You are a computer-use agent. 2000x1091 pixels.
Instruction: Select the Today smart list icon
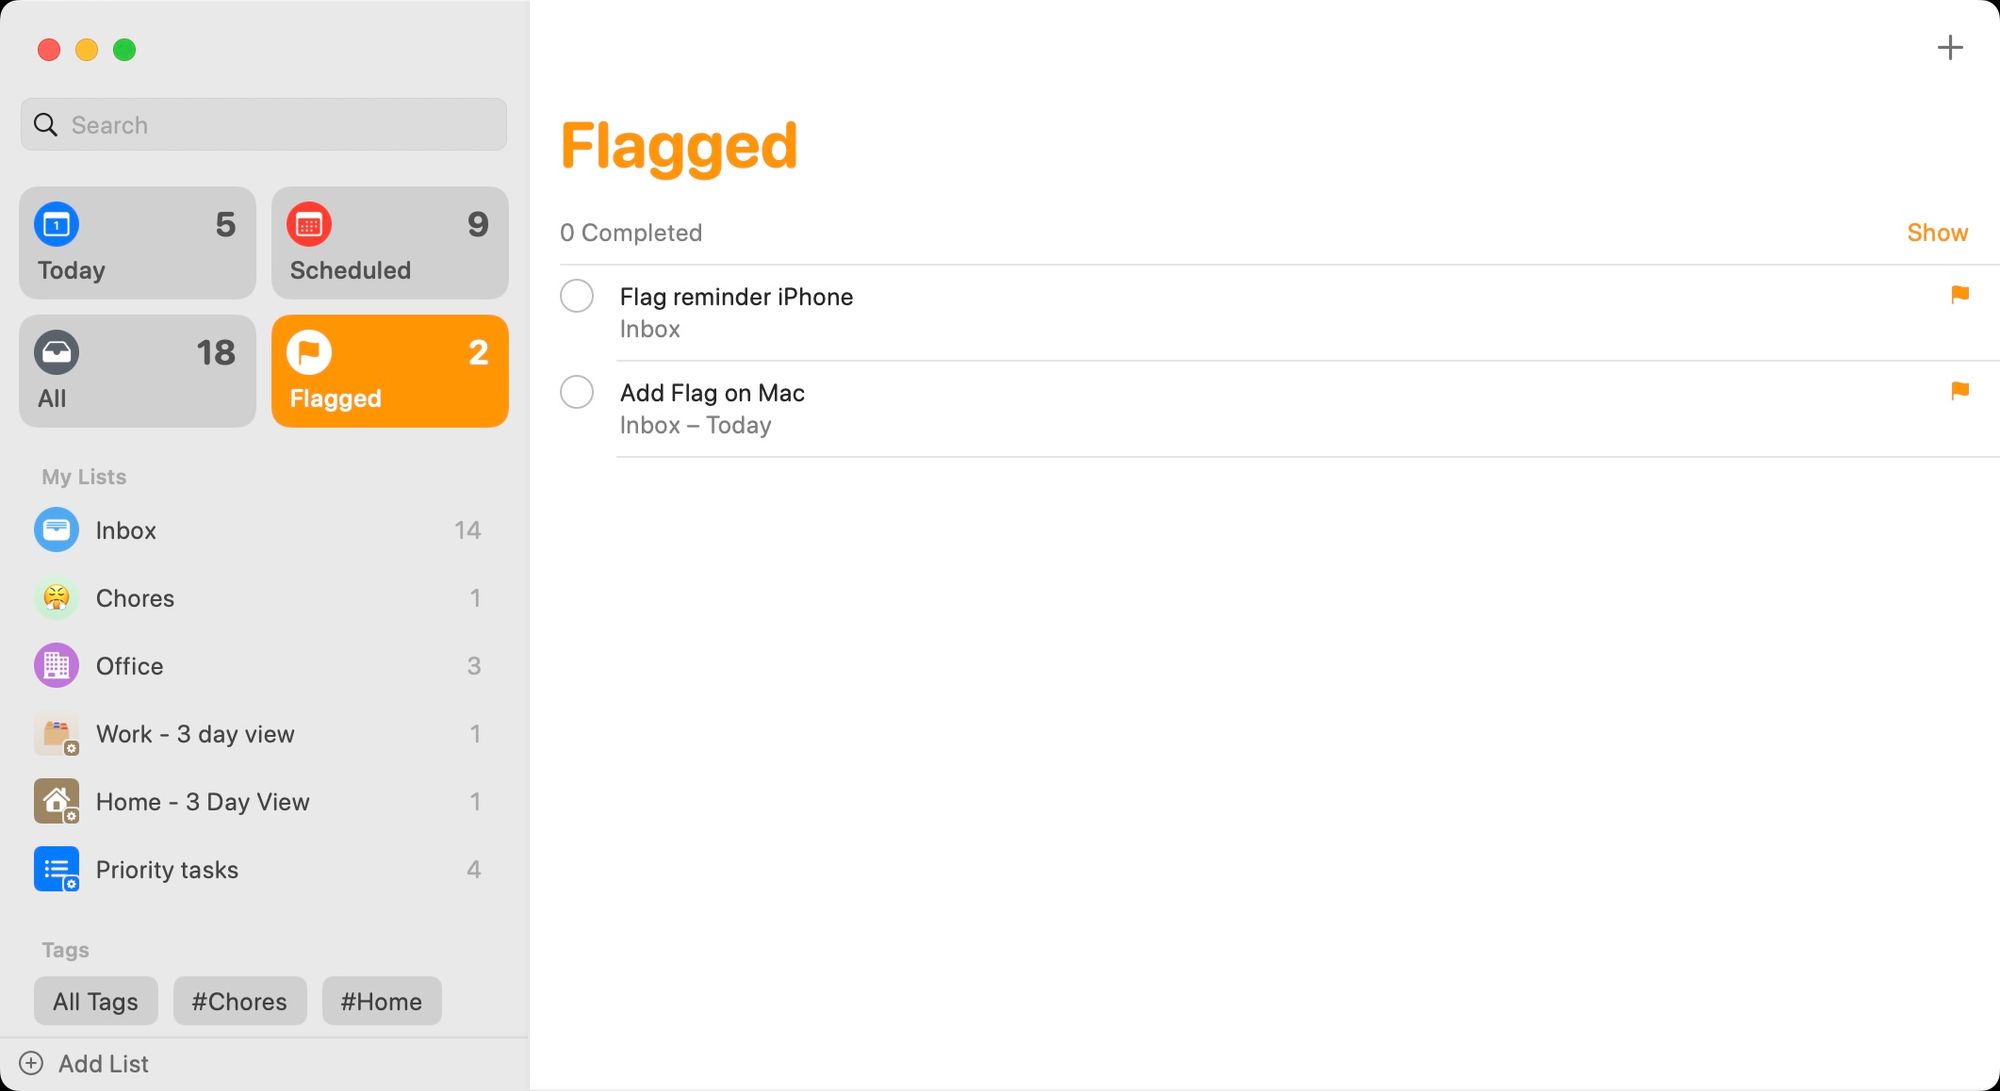coord(56,223)
